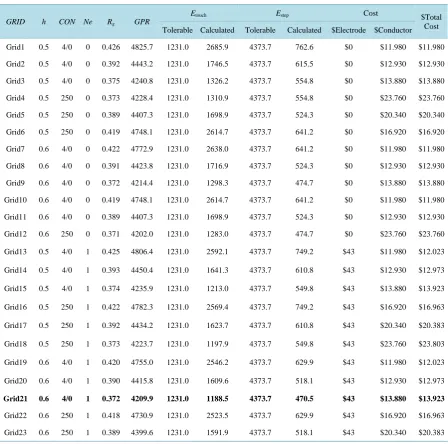Click calculated touch value 1283.0
This screenshot has width=448, height=444.
[x=217, y=234]
